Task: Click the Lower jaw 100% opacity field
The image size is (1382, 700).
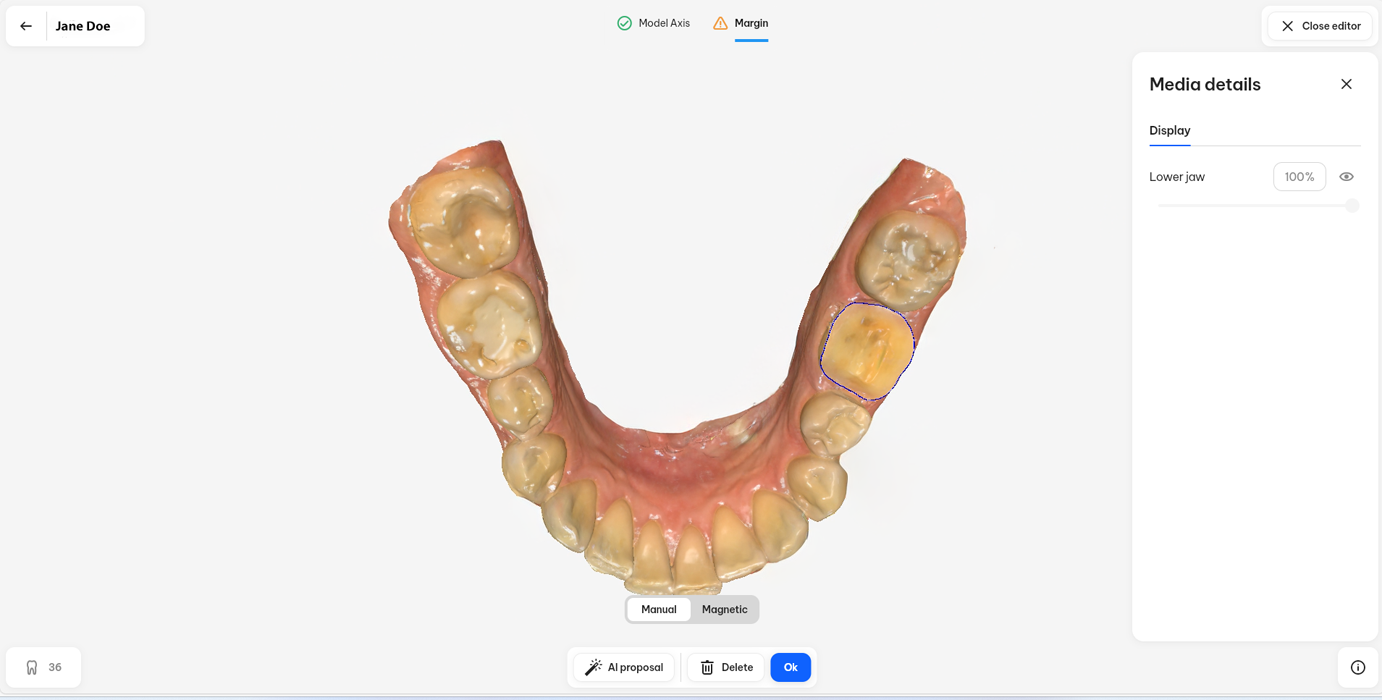Action: coord(1299,177)
